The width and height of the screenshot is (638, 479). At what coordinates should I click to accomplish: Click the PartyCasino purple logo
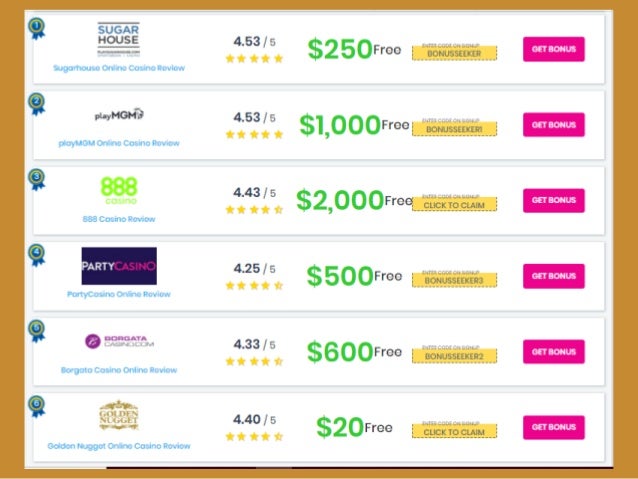119,266
